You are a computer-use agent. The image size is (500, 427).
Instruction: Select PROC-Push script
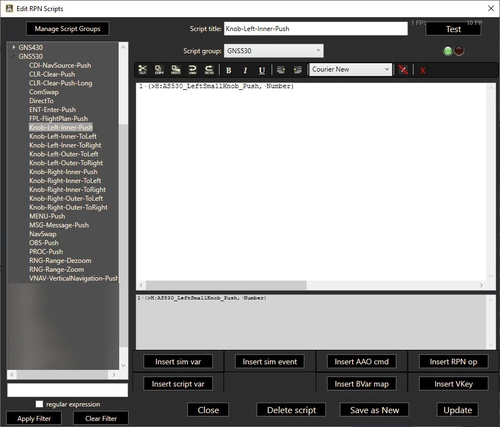46,252
